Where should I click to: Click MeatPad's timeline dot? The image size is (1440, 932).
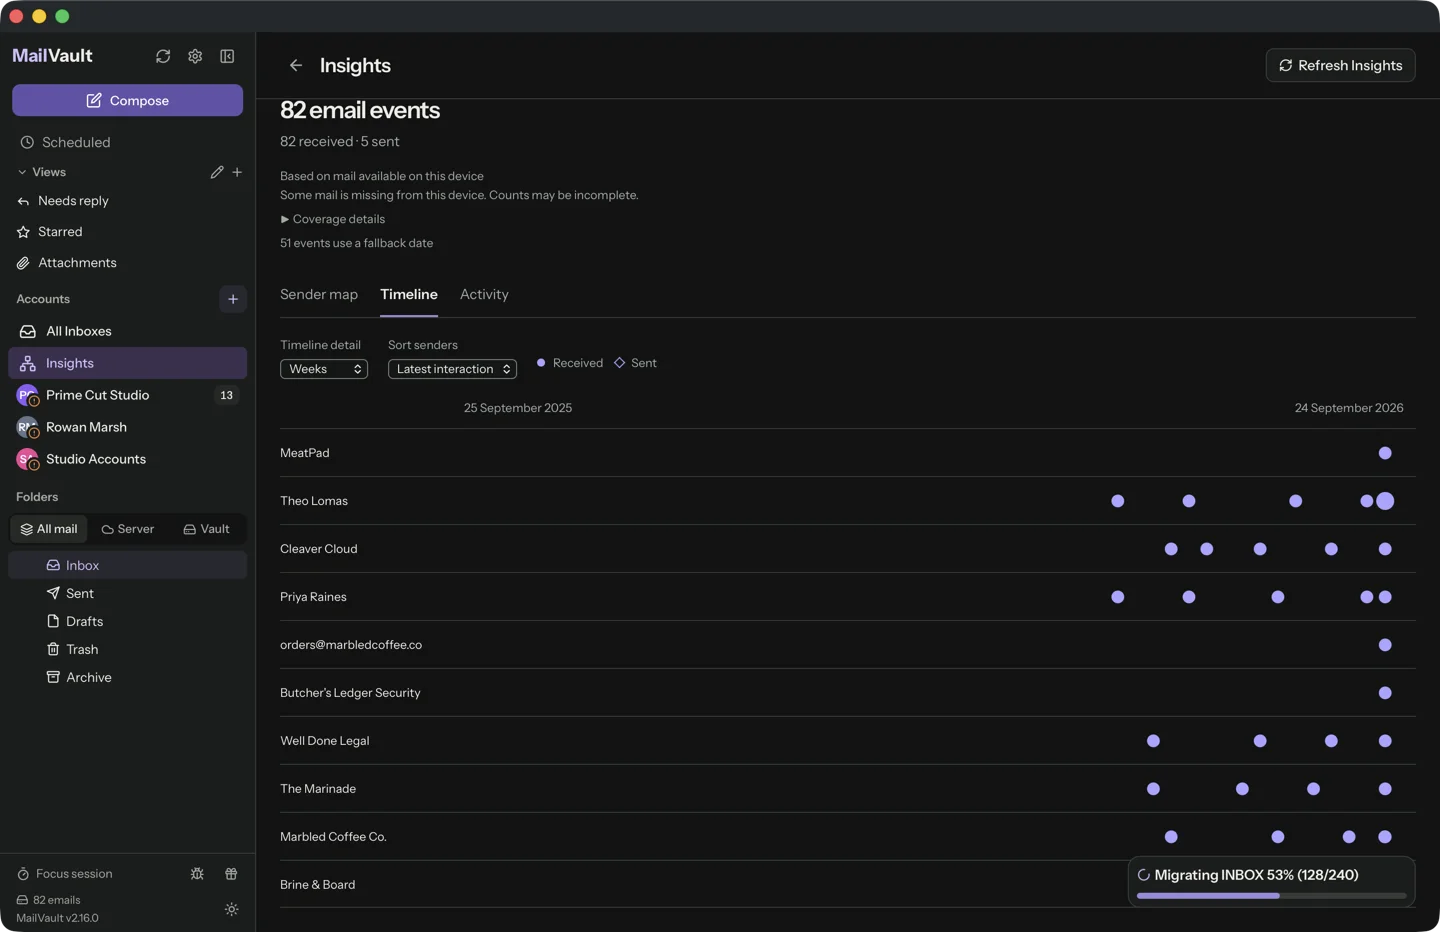(x=1385, y=453)
